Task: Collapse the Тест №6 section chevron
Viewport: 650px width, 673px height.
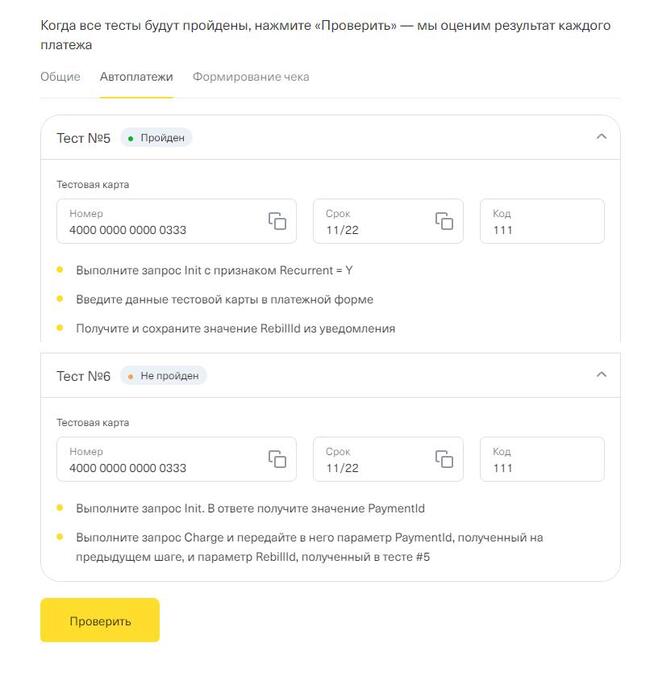Action: tap(601, 375)
